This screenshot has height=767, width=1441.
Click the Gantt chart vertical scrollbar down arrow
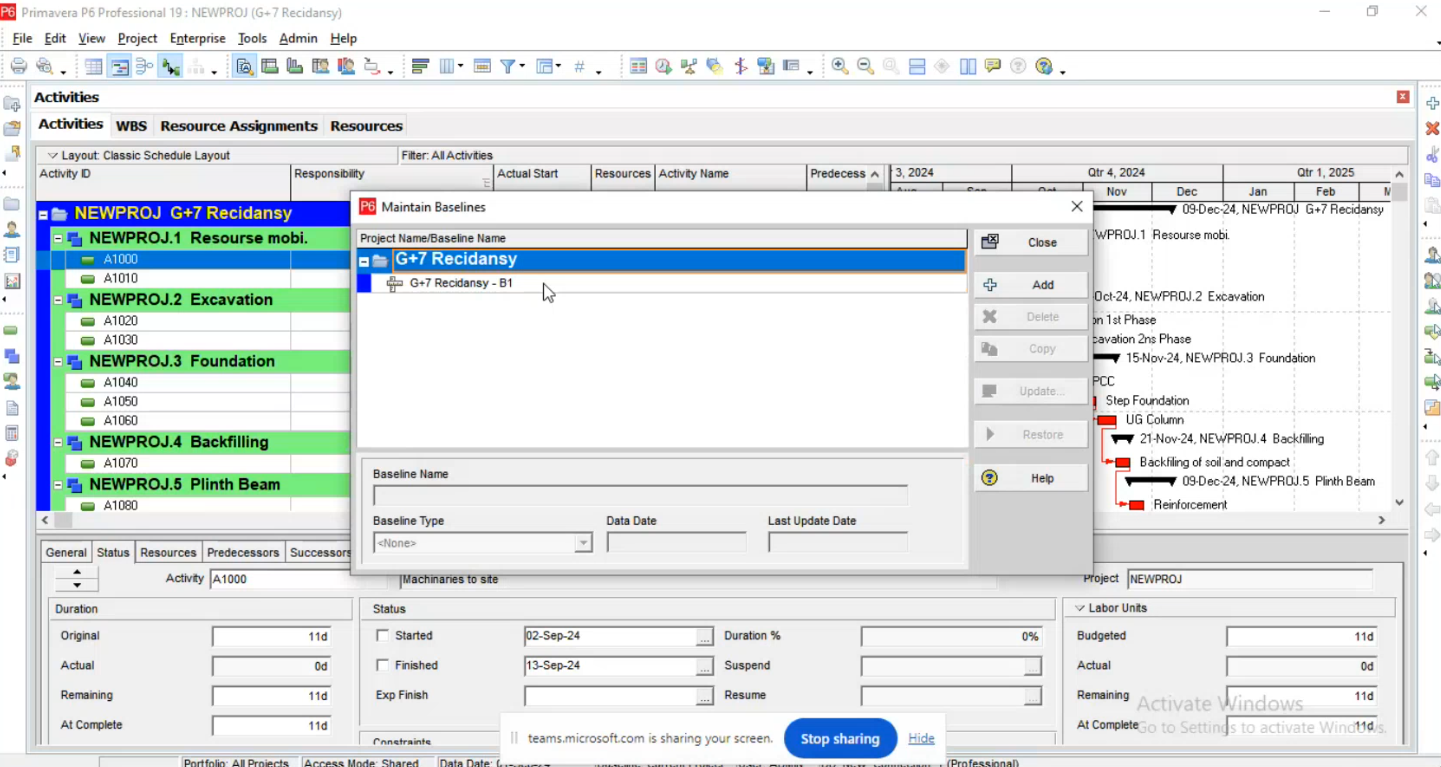coord(1399,503)
